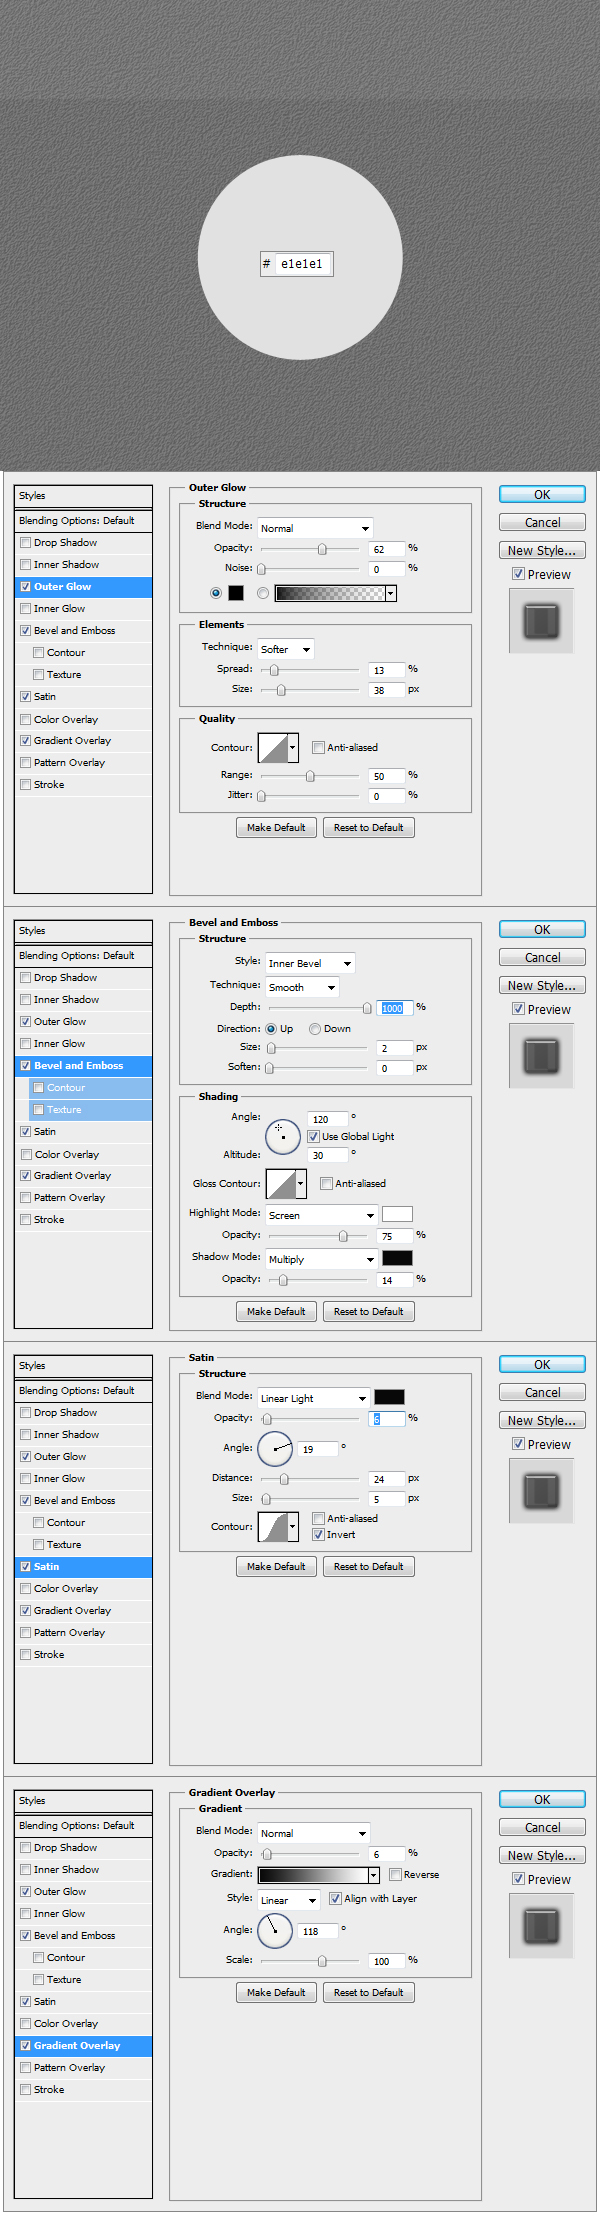This screenshot has height=2222, width=600.
Task: Click Reset to Default in Bevel and Emboss dialog
Action: [x=368, y=1311]
